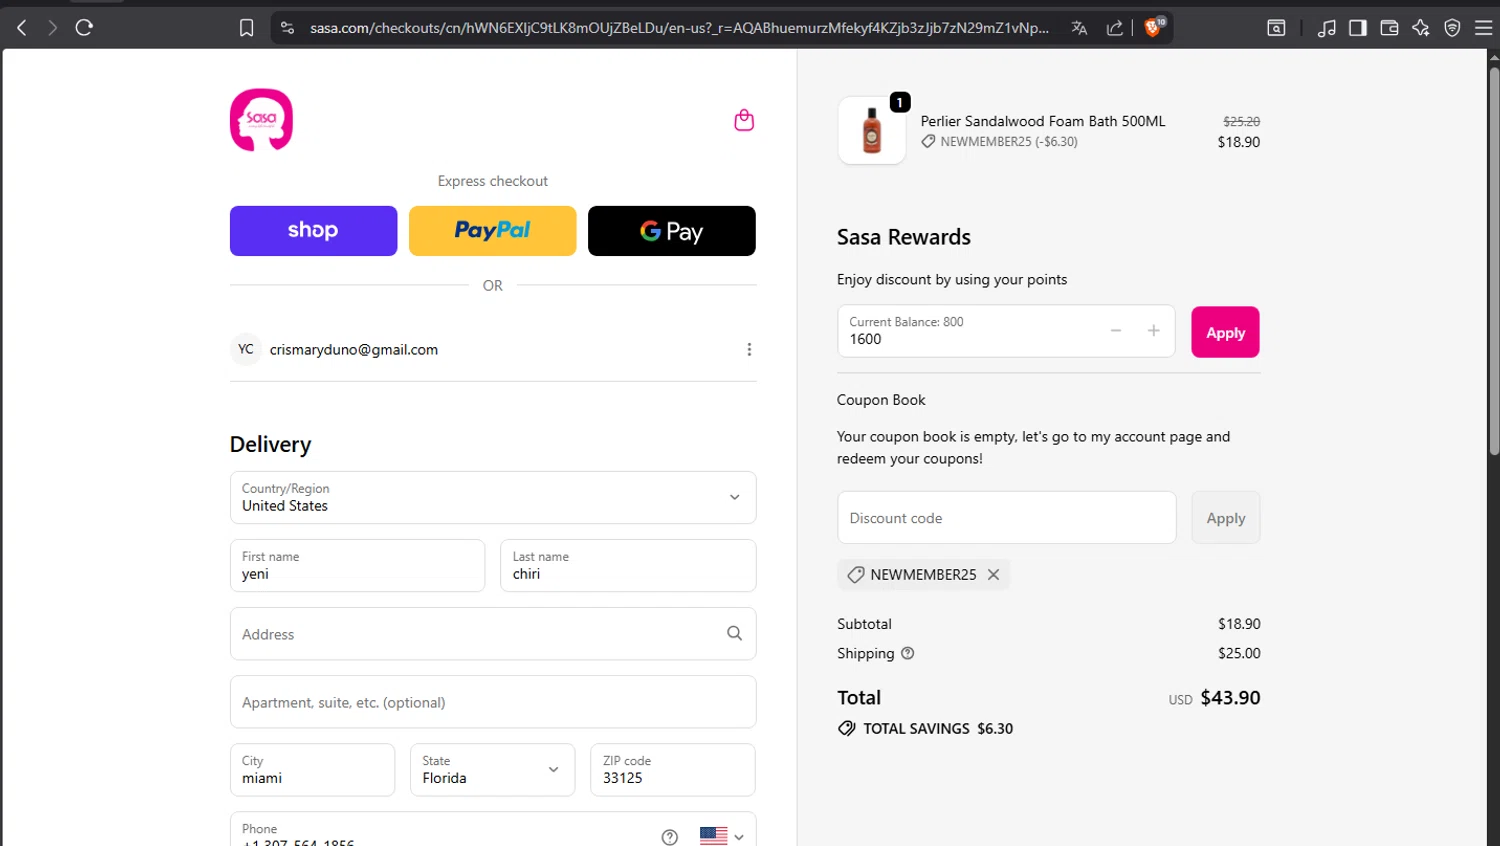Click the Subtotal amount $18.90

tap(1239, 623)
